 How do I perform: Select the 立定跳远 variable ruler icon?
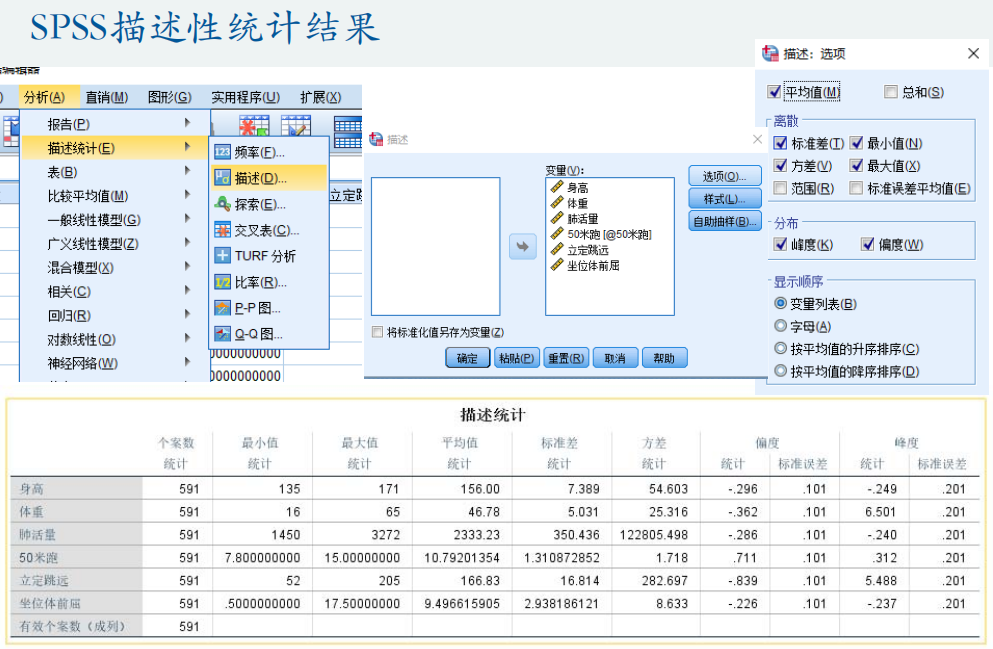pos(557,249)
